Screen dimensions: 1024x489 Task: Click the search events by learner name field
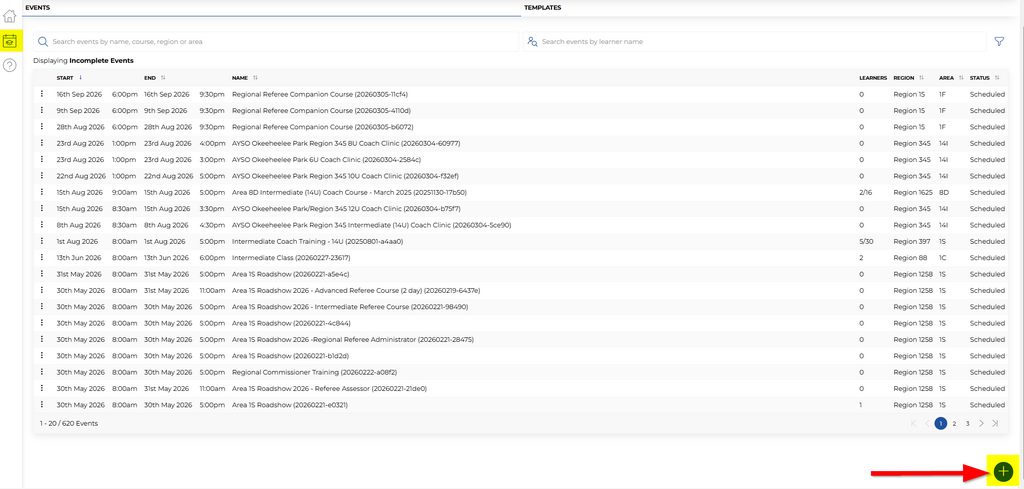point(760,42)
